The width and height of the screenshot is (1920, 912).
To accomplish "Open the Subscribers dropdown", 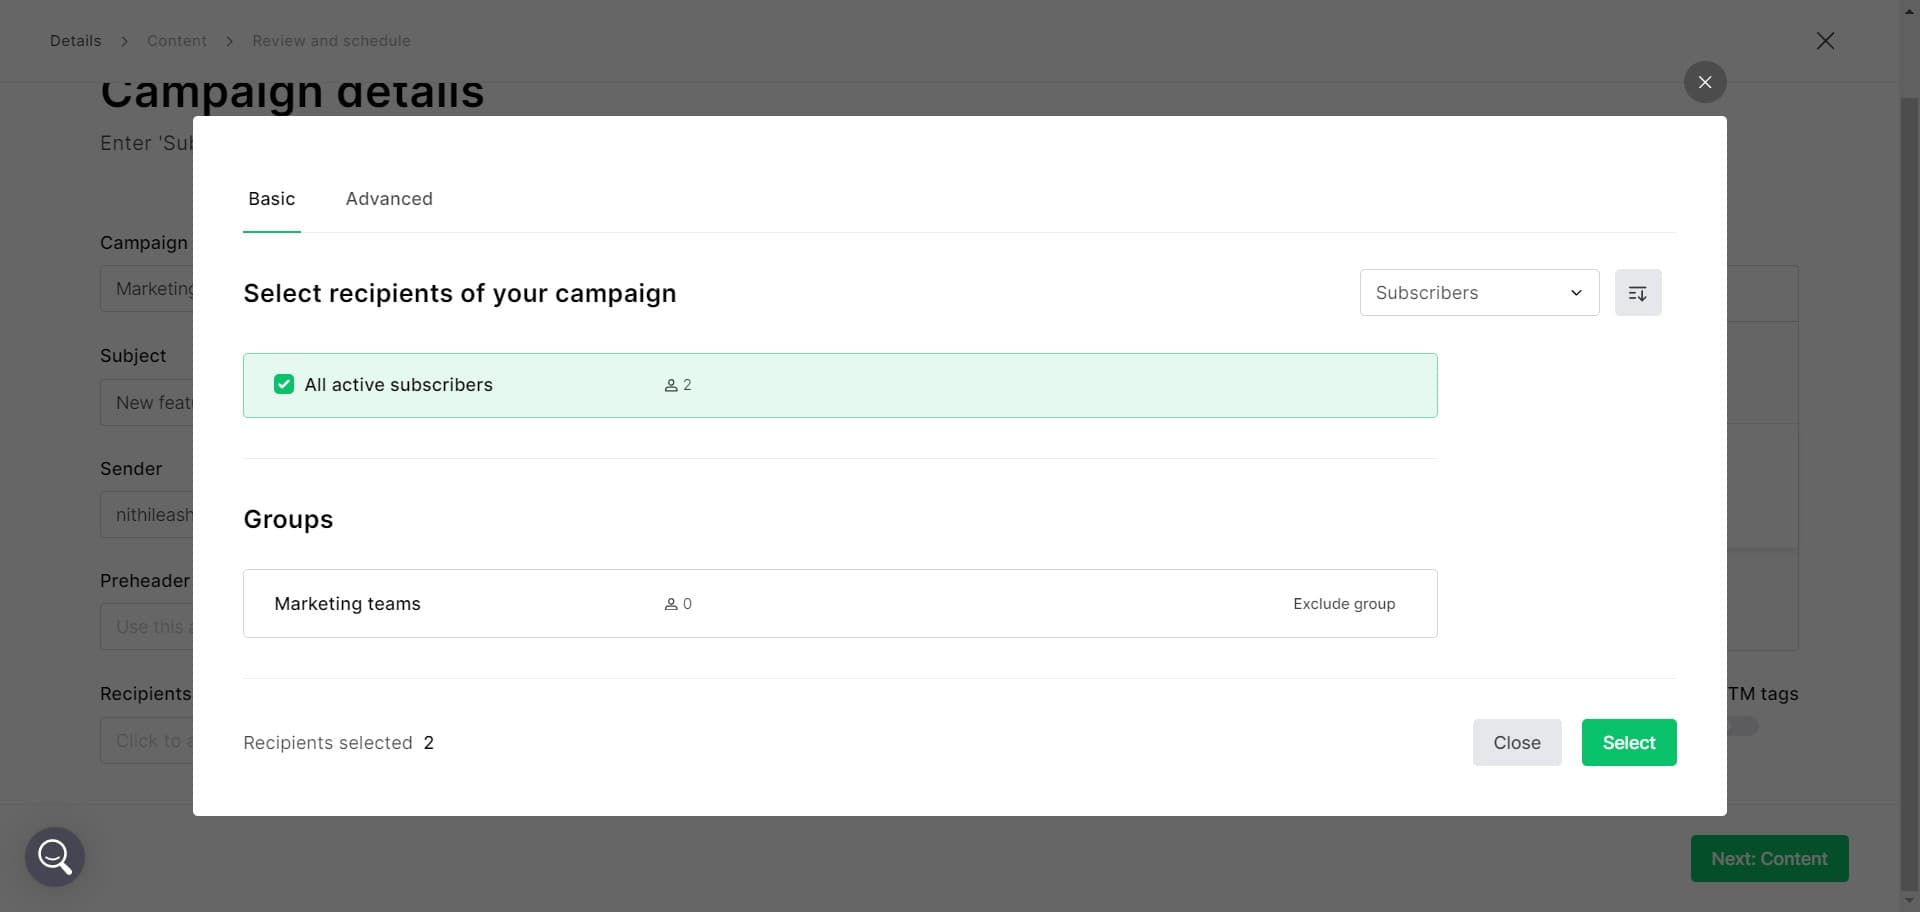I will pyautogui.click(x=1479, y=292).
